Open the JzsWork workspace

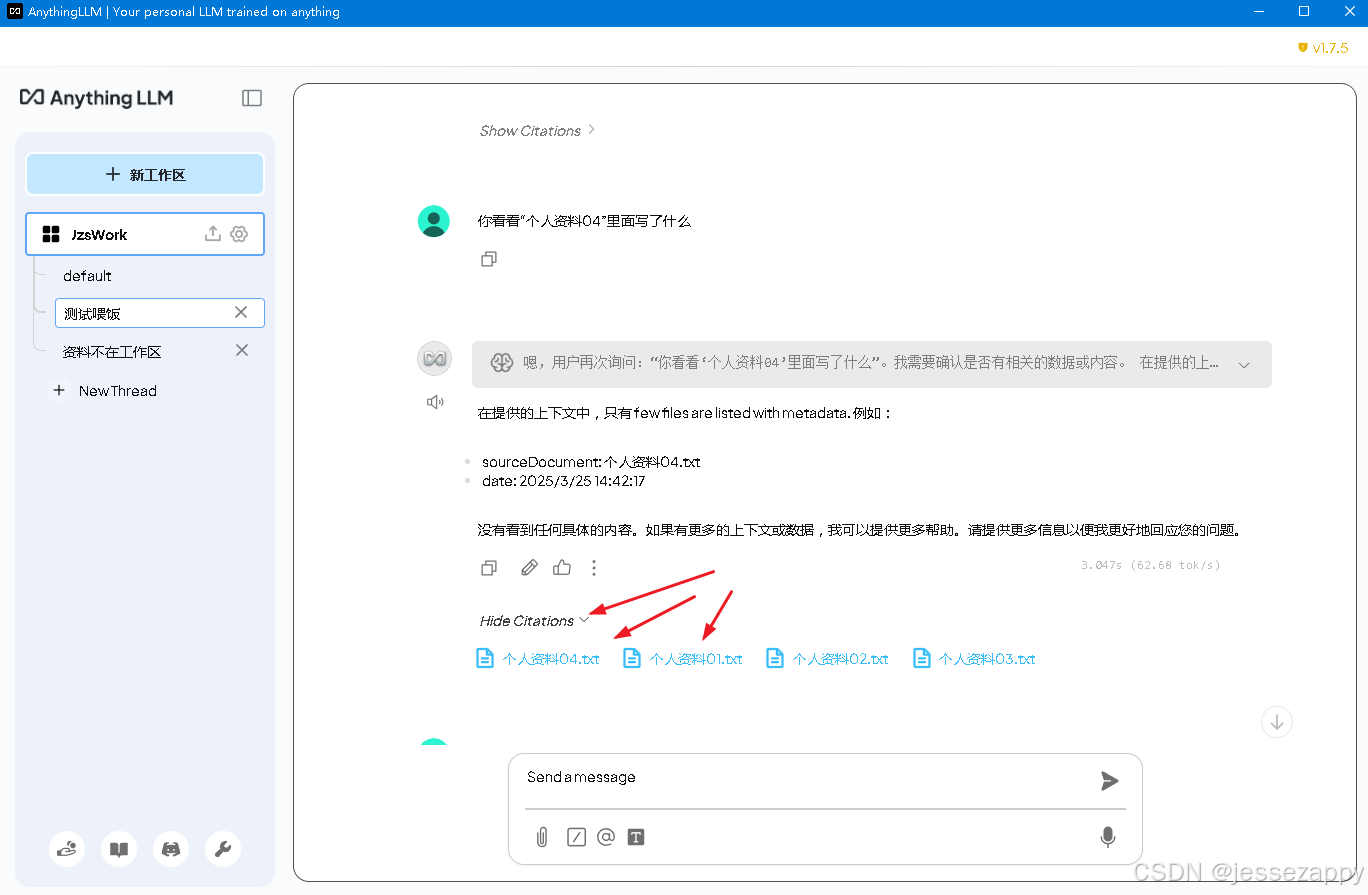click(145, 234)
